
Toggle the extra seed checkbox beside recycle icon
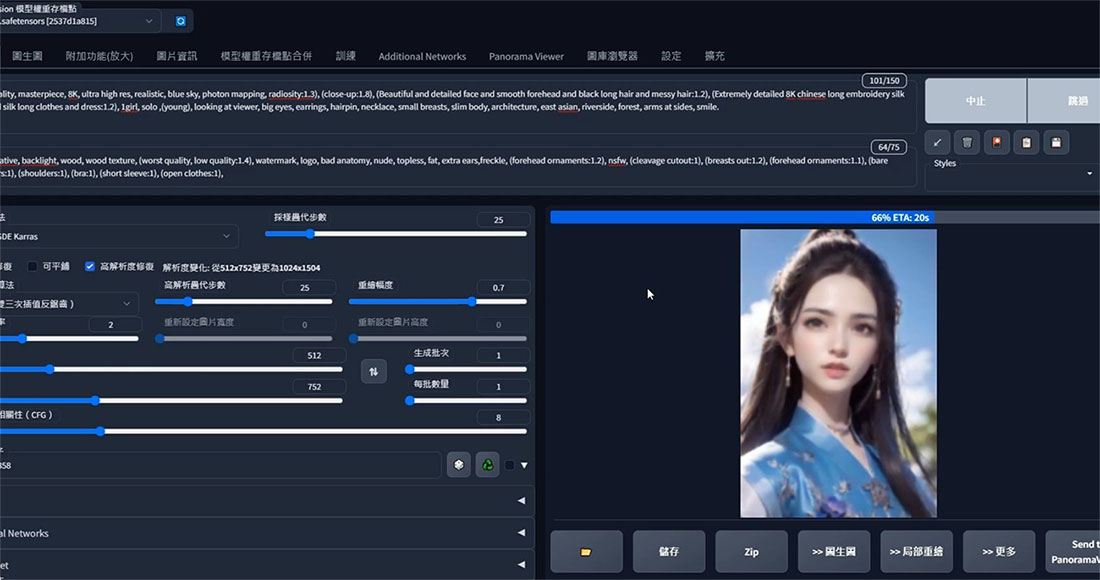[510, 465]
